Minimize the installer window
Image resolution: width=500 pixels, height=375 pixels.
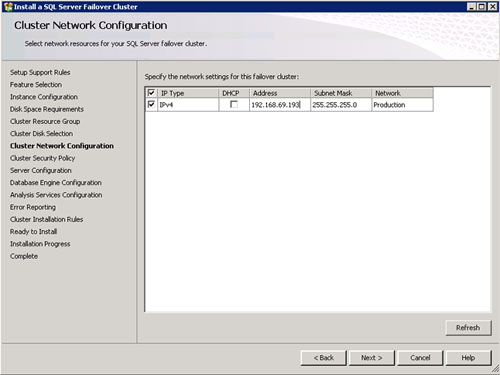(471, 7)
